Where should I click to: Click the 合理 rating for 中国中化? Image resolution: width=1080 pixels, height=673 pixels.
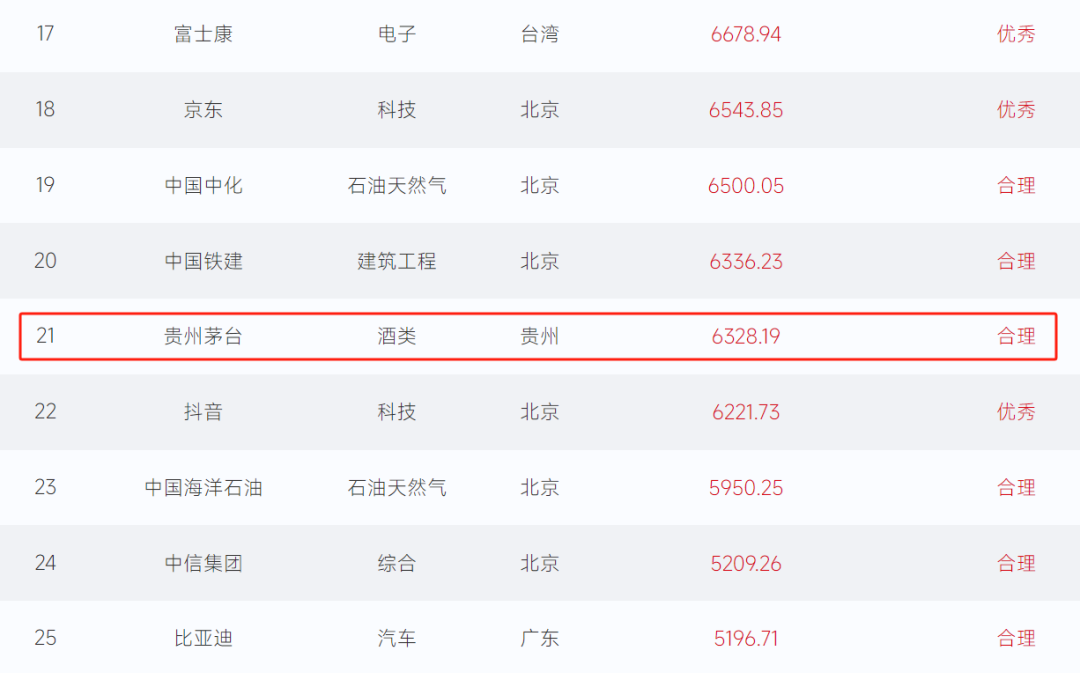click(1016, 186)
